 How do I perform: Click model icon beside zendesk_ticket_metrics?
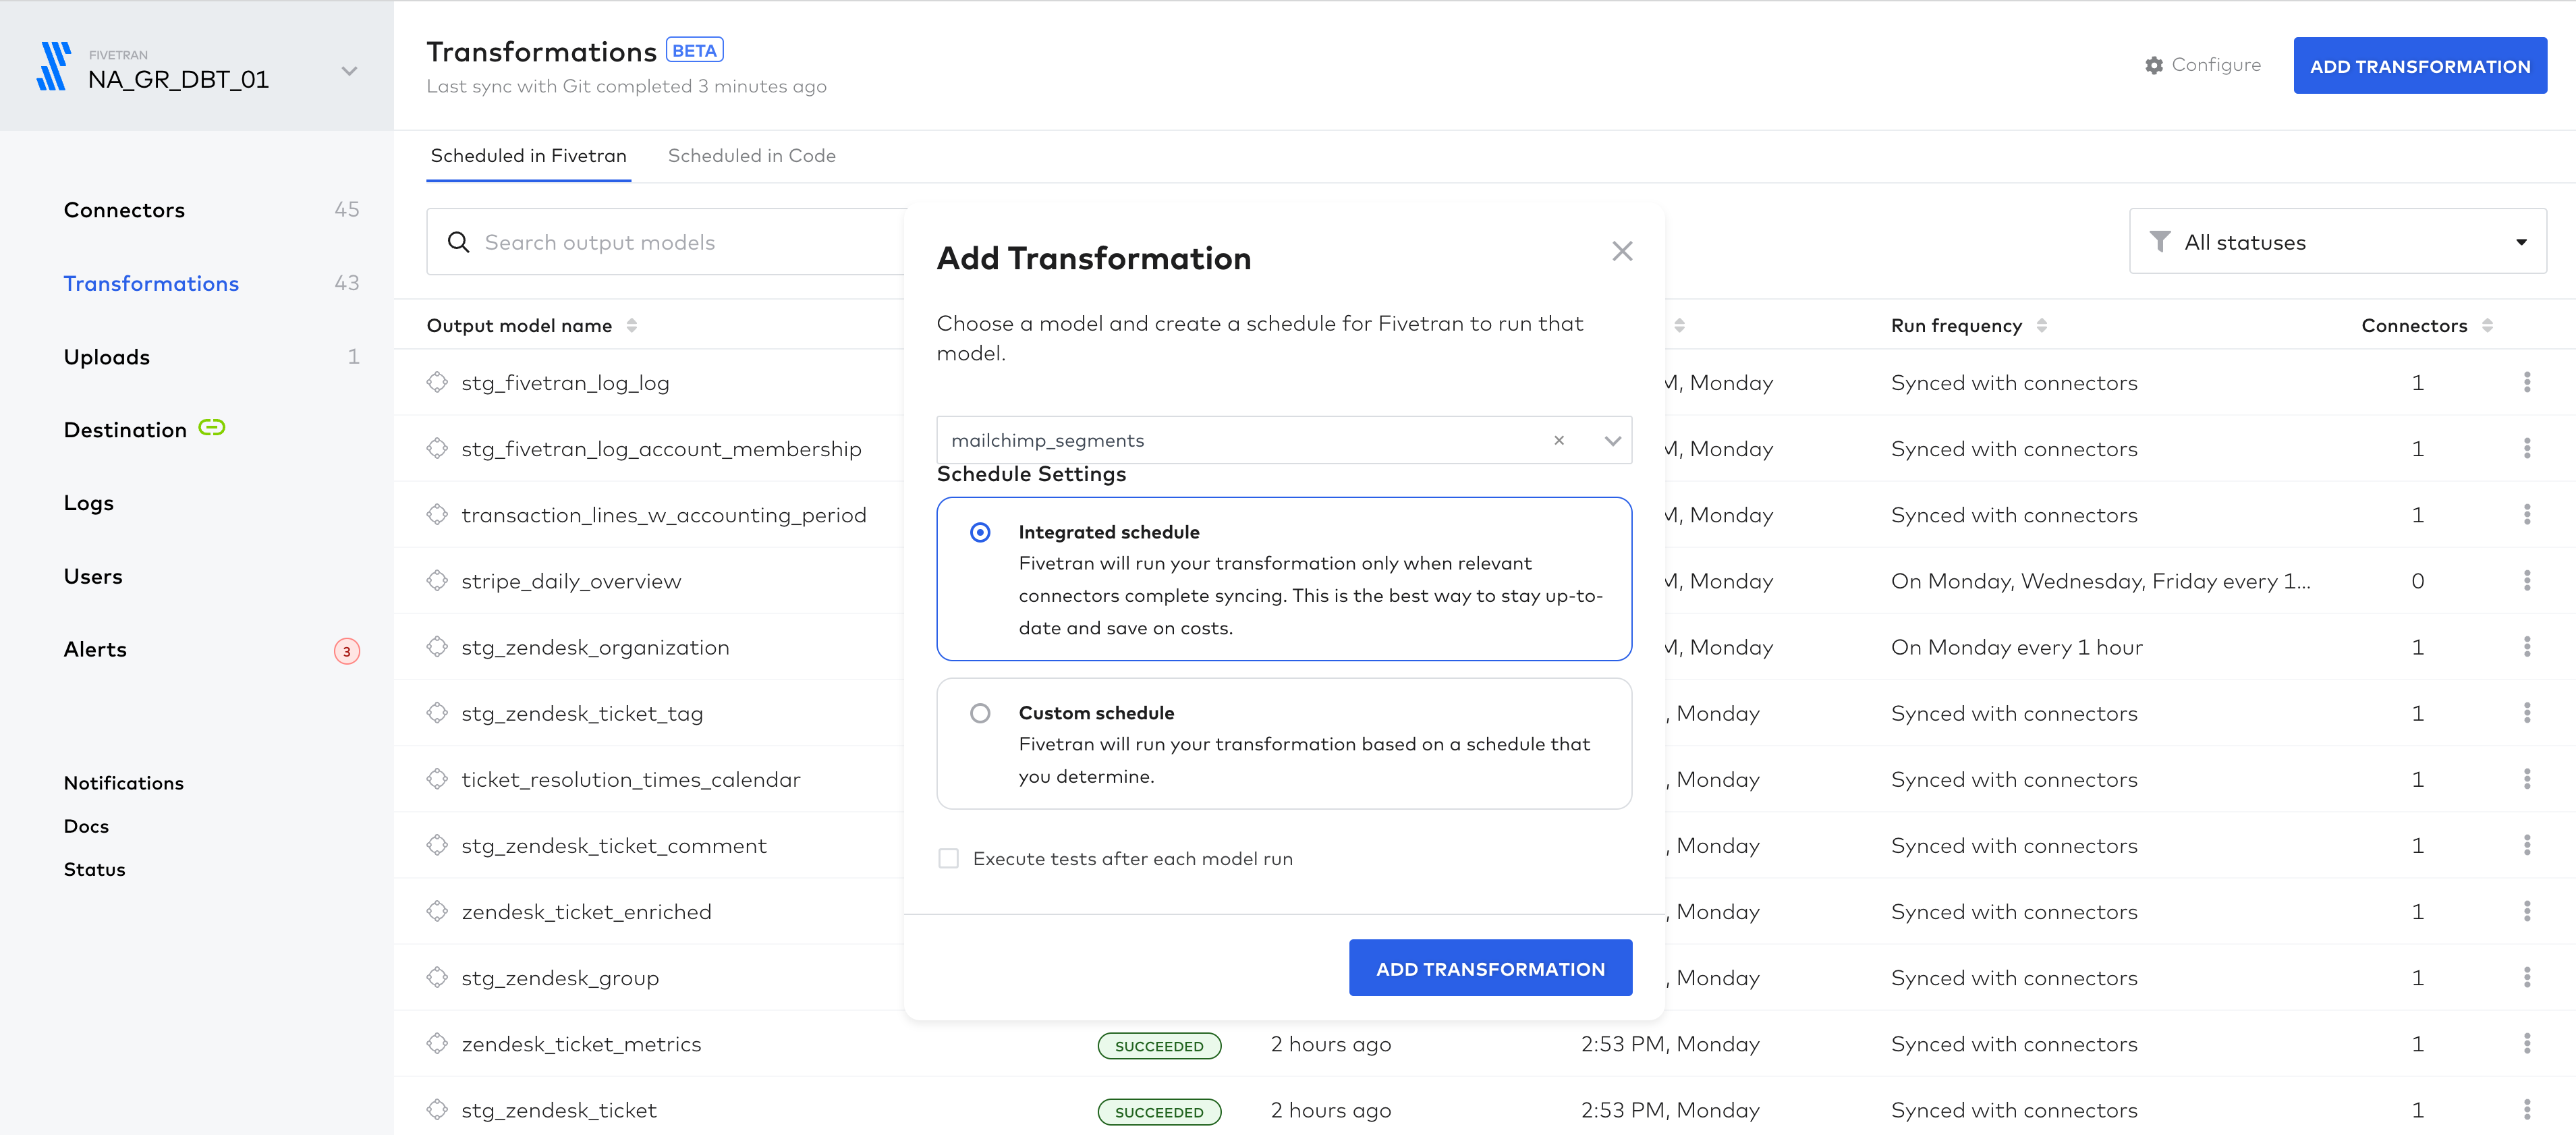(437, 1043)
